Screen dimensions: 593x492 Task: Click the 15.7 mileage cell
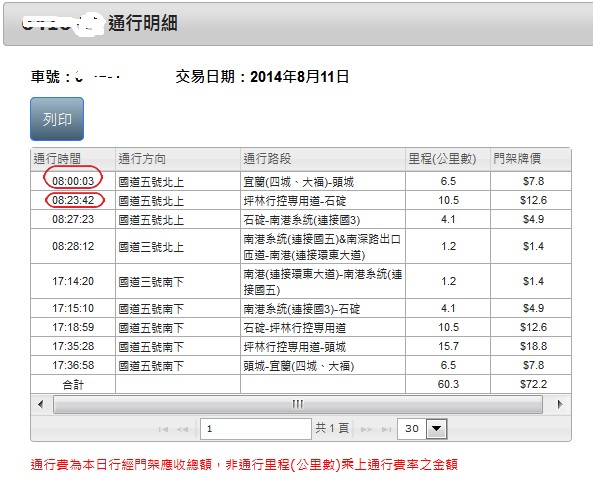(x=448, y=346)
